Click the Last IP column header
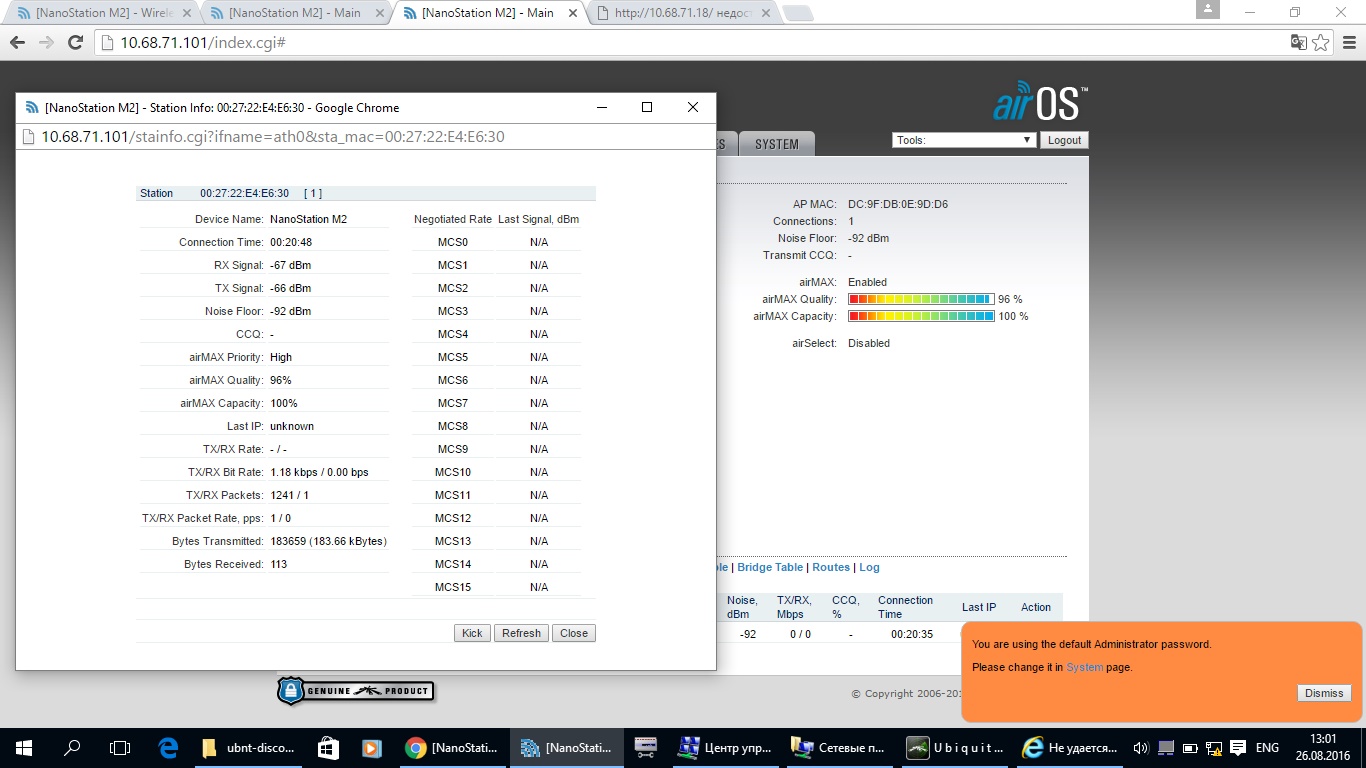 click(979, 607)
